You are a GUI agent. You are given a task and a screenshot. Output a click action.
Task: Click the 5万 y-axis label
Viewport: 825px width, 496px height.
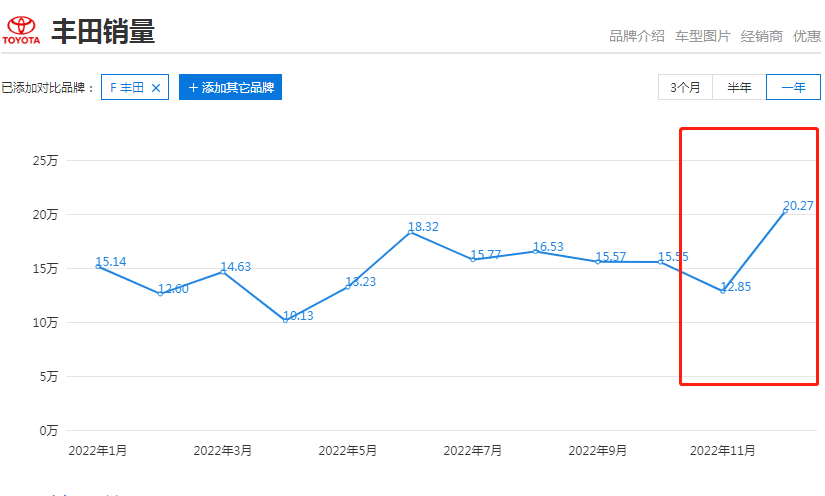[x=48, y=377]
